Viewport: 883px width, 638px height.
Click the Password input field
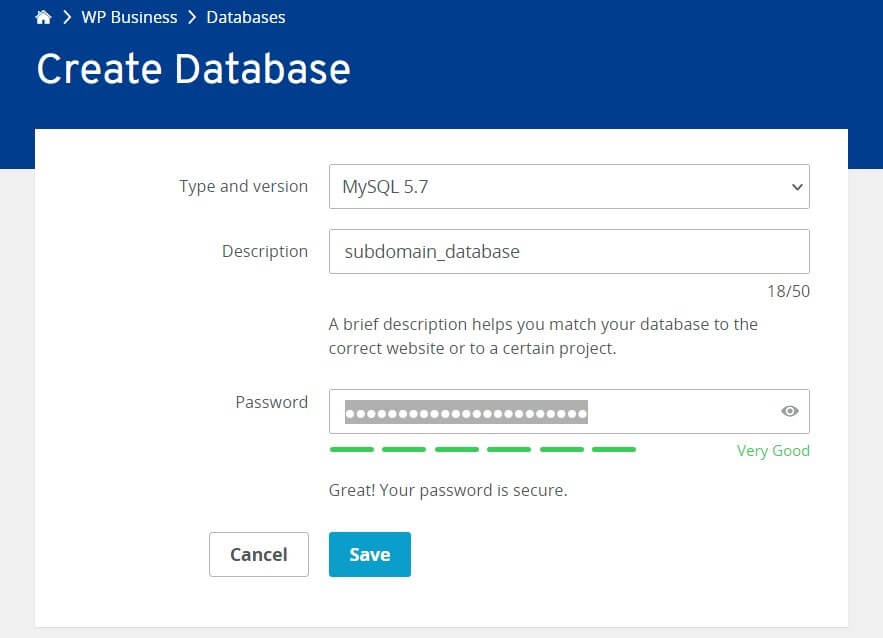point(569,411)
